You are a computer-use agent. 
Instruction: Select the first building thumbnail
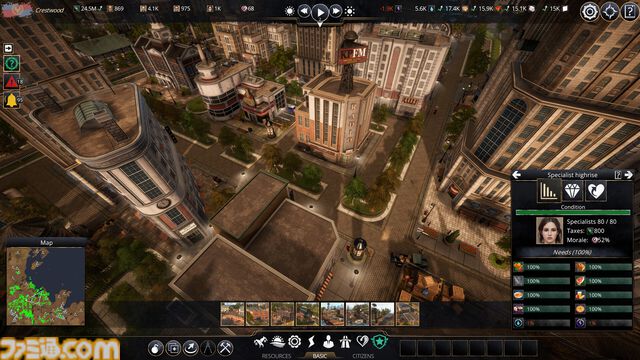[232, 314]
